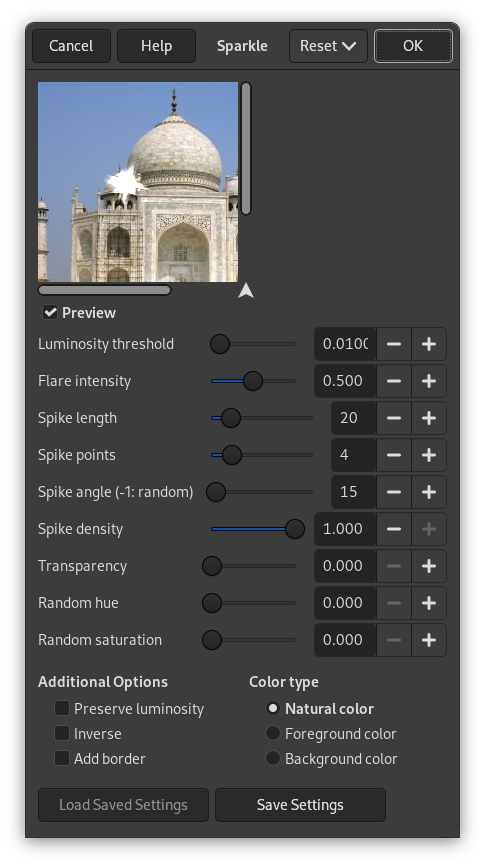Increase Luminosity threshold with plus
The image size is (485, 866).
pos(429,344)
